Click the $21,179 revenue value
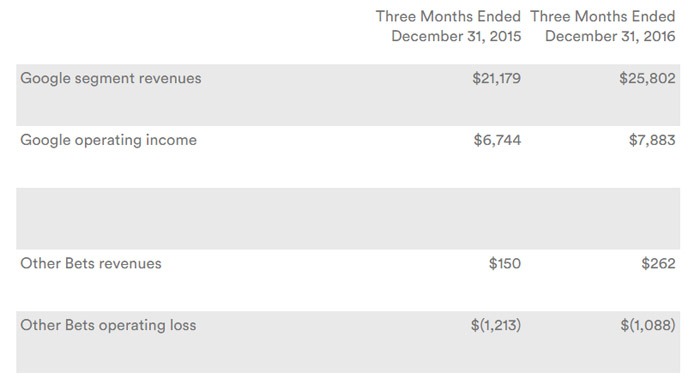Screen dimensions: 700x391 (x=496, y=79)
